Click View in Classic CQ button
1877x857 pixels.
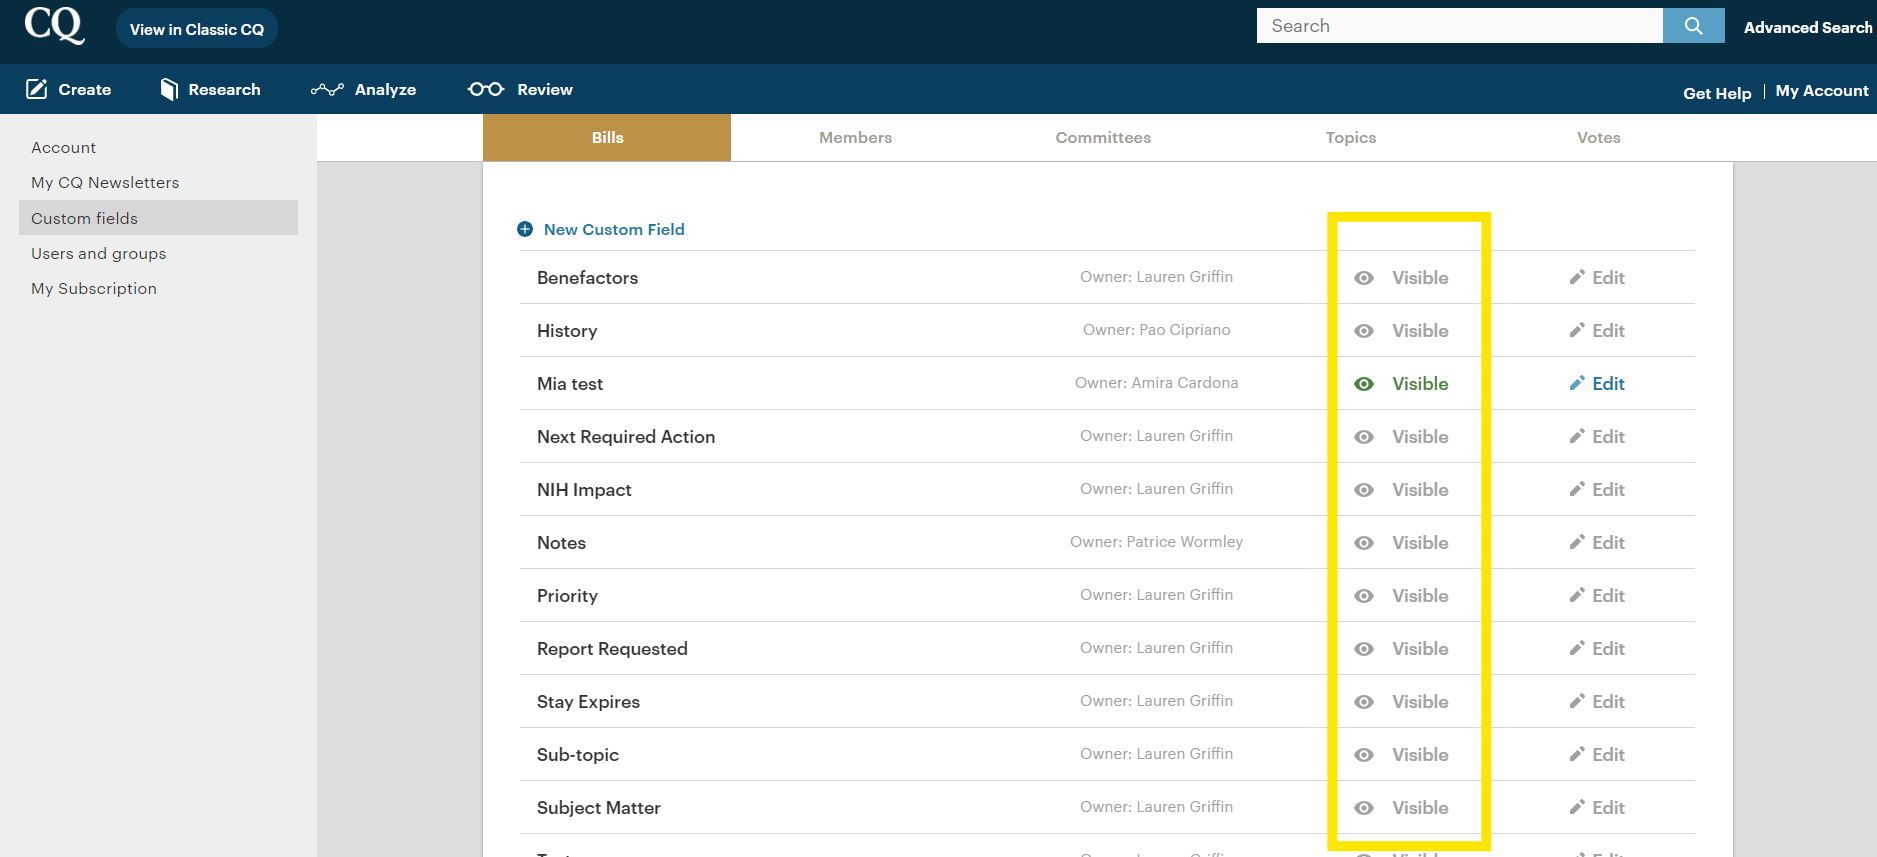coord(197,29)
